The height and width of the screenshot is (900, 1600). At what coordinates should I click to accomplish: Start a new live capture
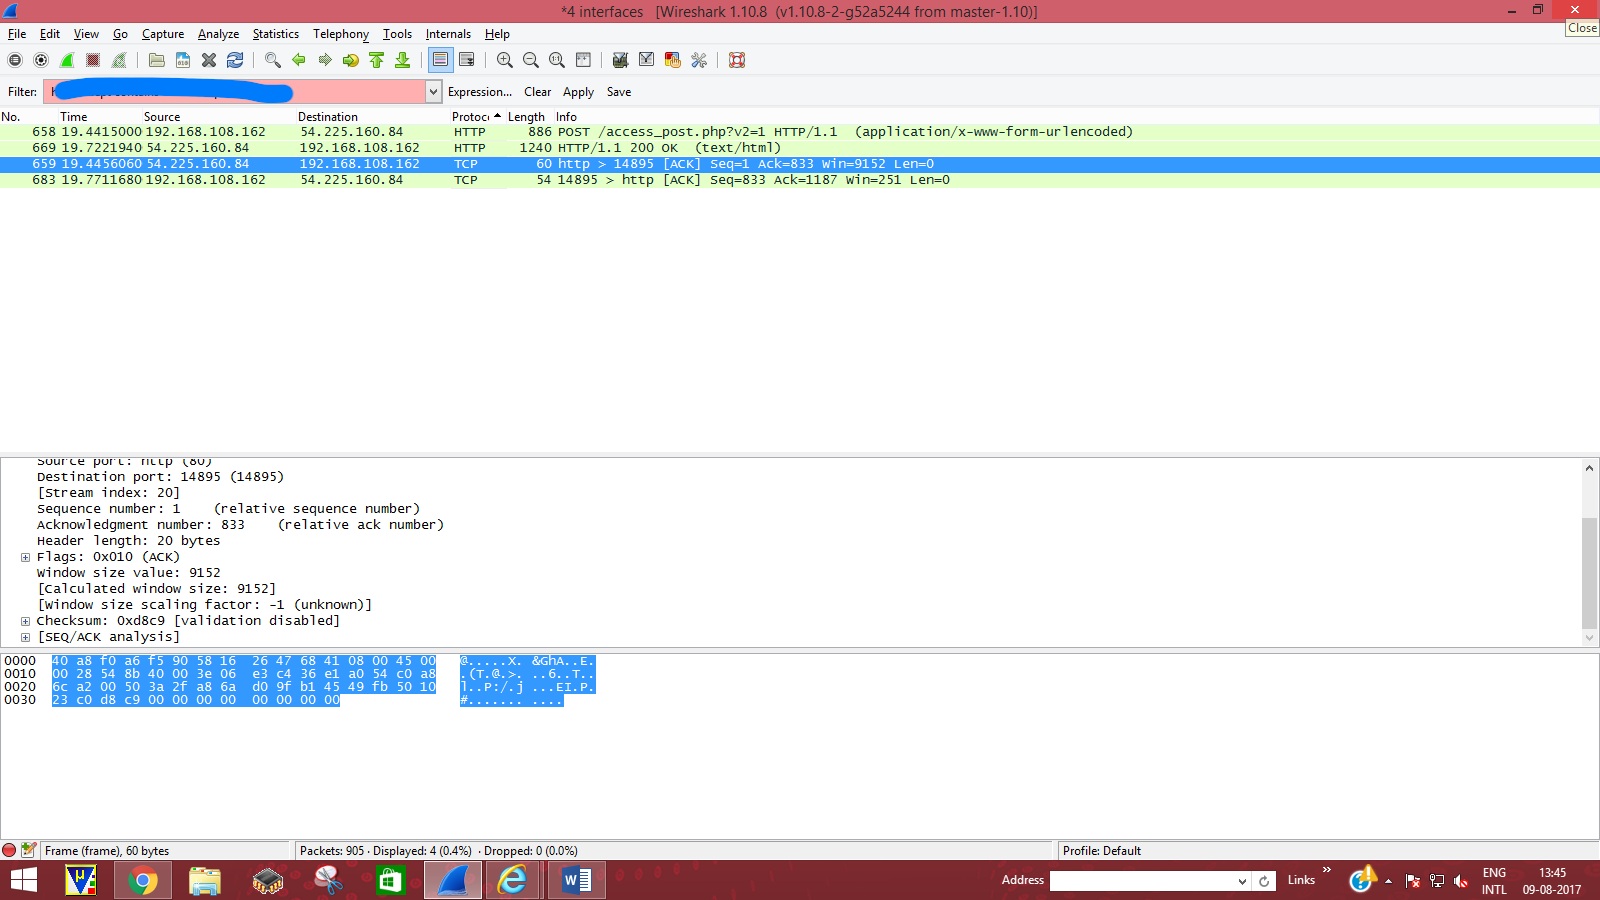[x=67, y=60]
